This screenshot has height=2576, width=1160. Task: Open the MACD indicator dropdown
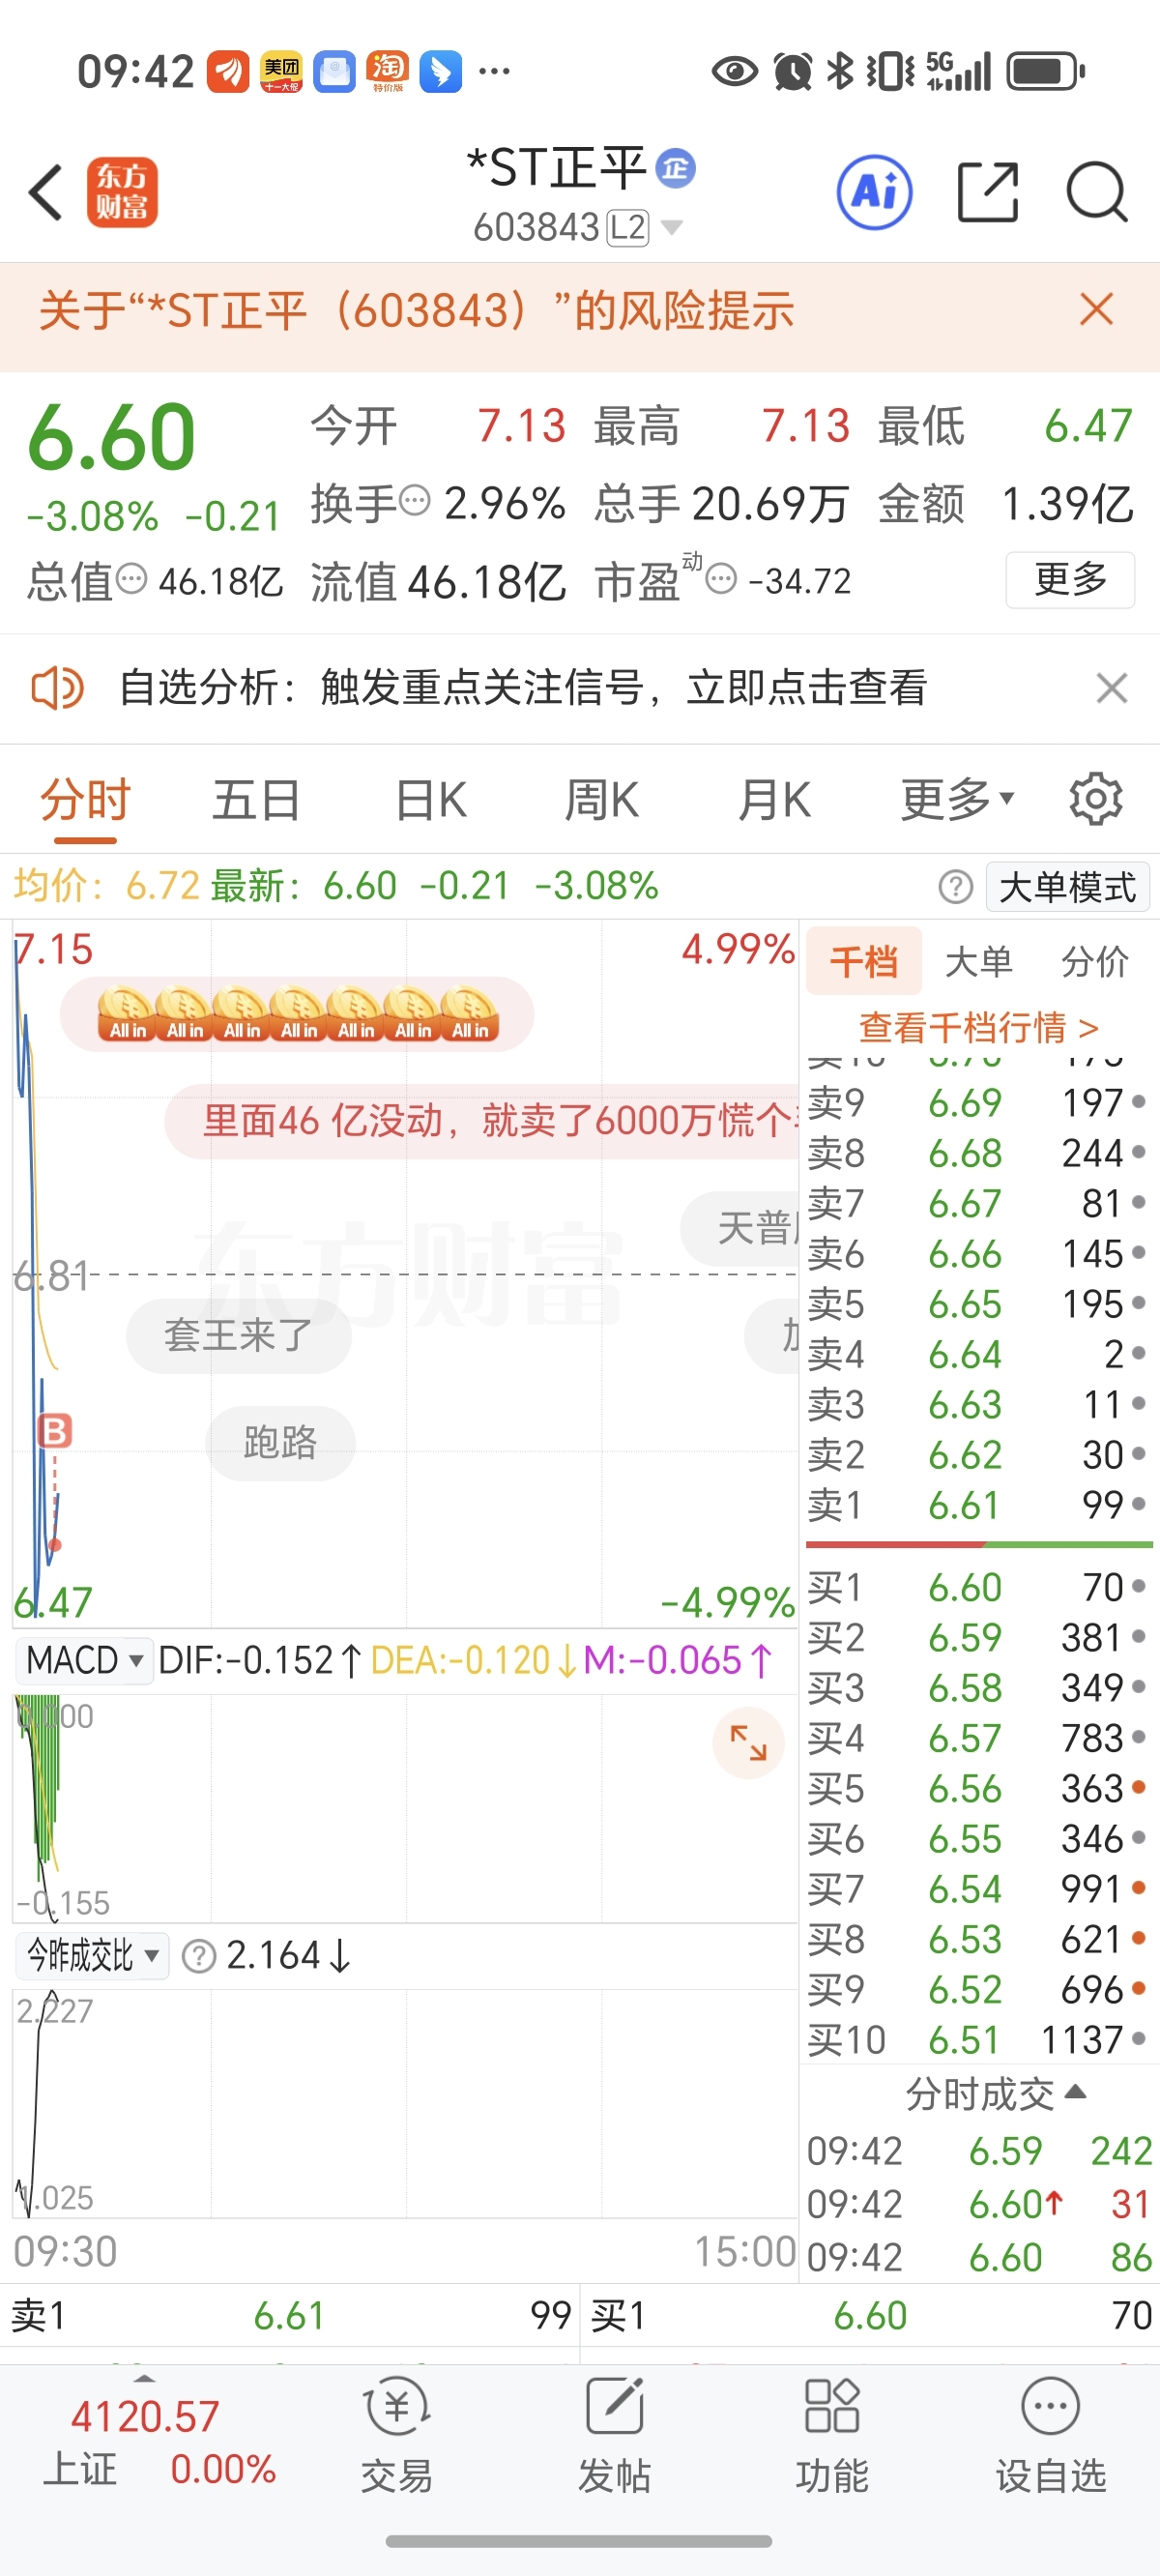pyautogui.click(x=84, y=1661)
